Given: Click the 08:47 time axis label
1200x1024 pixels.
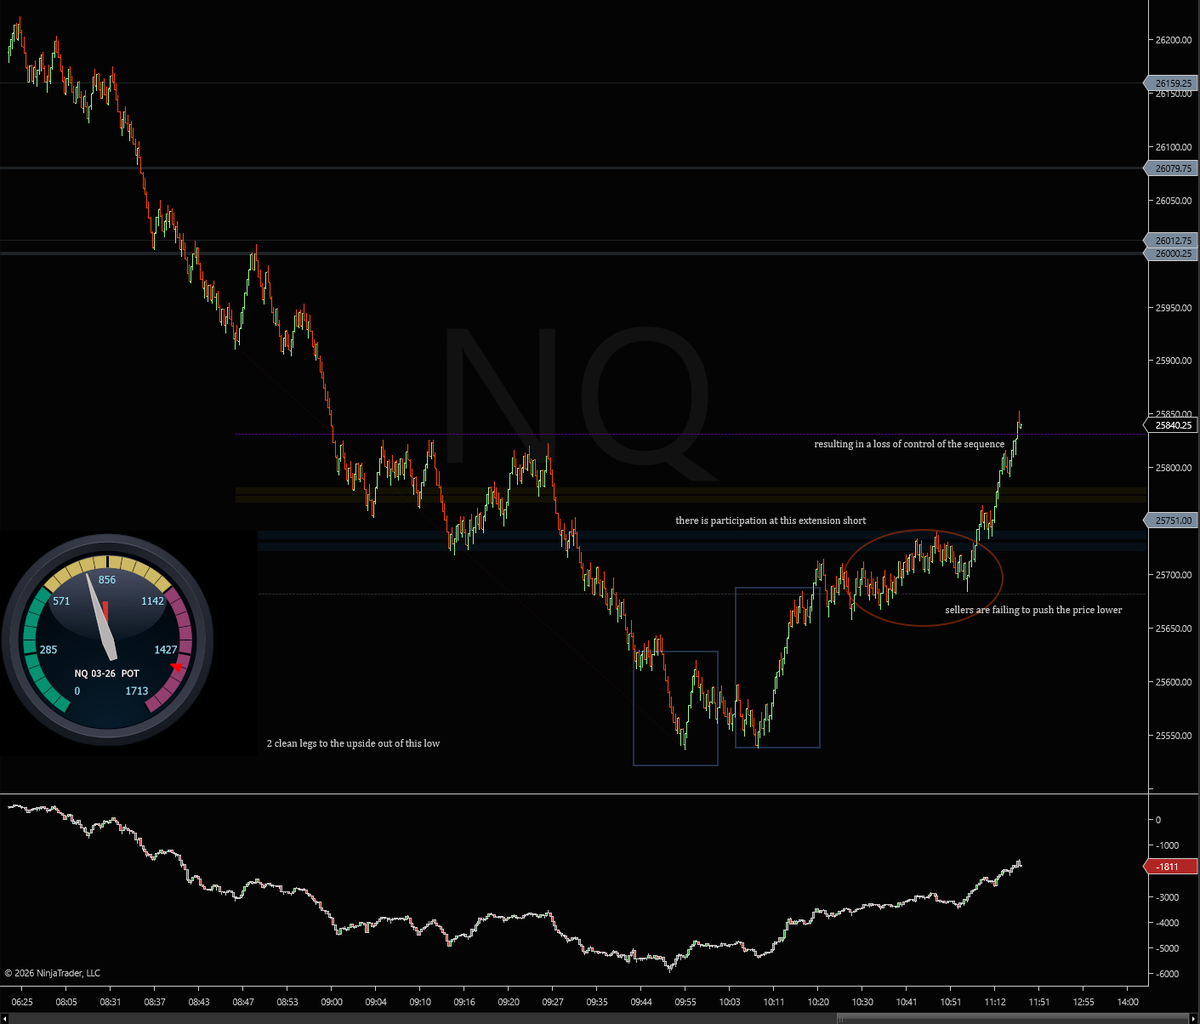Looking at the screenshot, I should pos(243,1001).
